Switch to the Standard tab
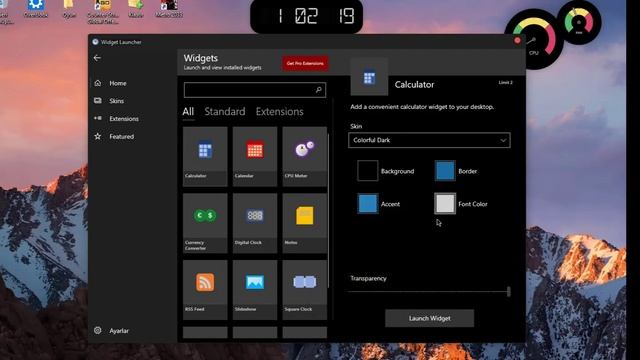The height and width of the screenshot is (360, 640). 225,111
